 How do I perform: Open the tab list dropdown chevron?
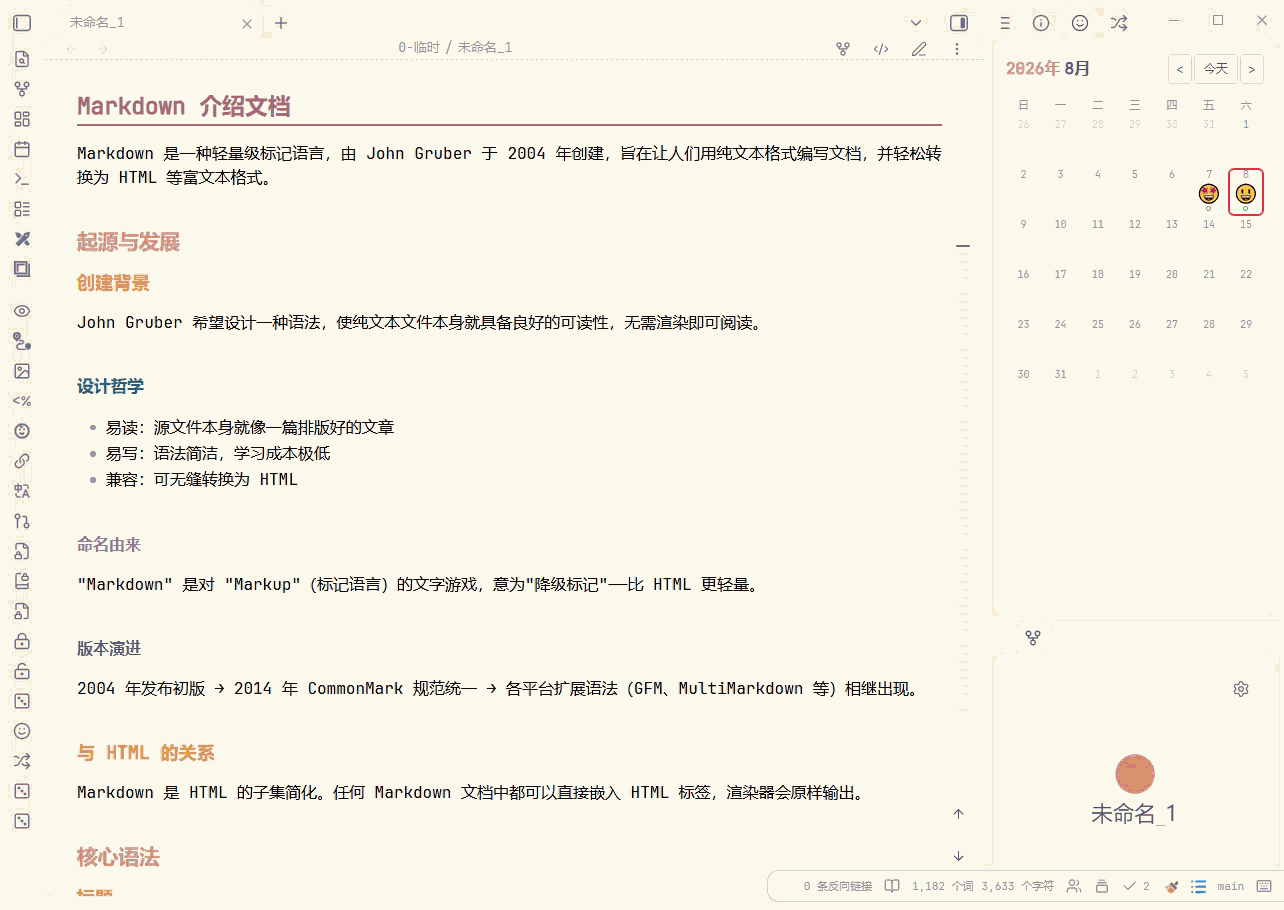click(916, 23)
